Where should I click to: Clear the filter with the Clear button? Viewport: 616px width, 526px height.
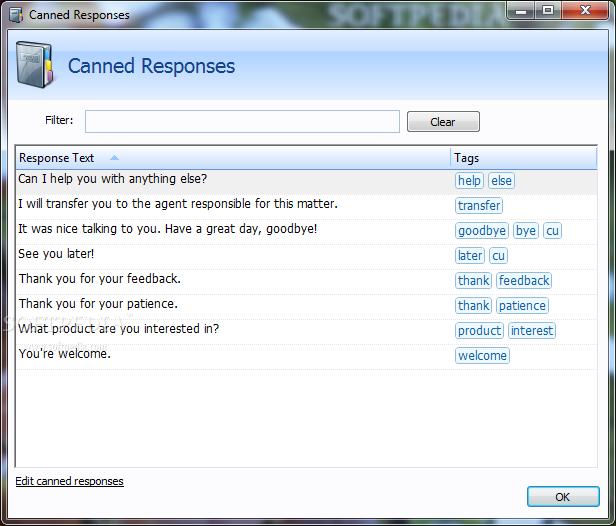pos(443,122)
